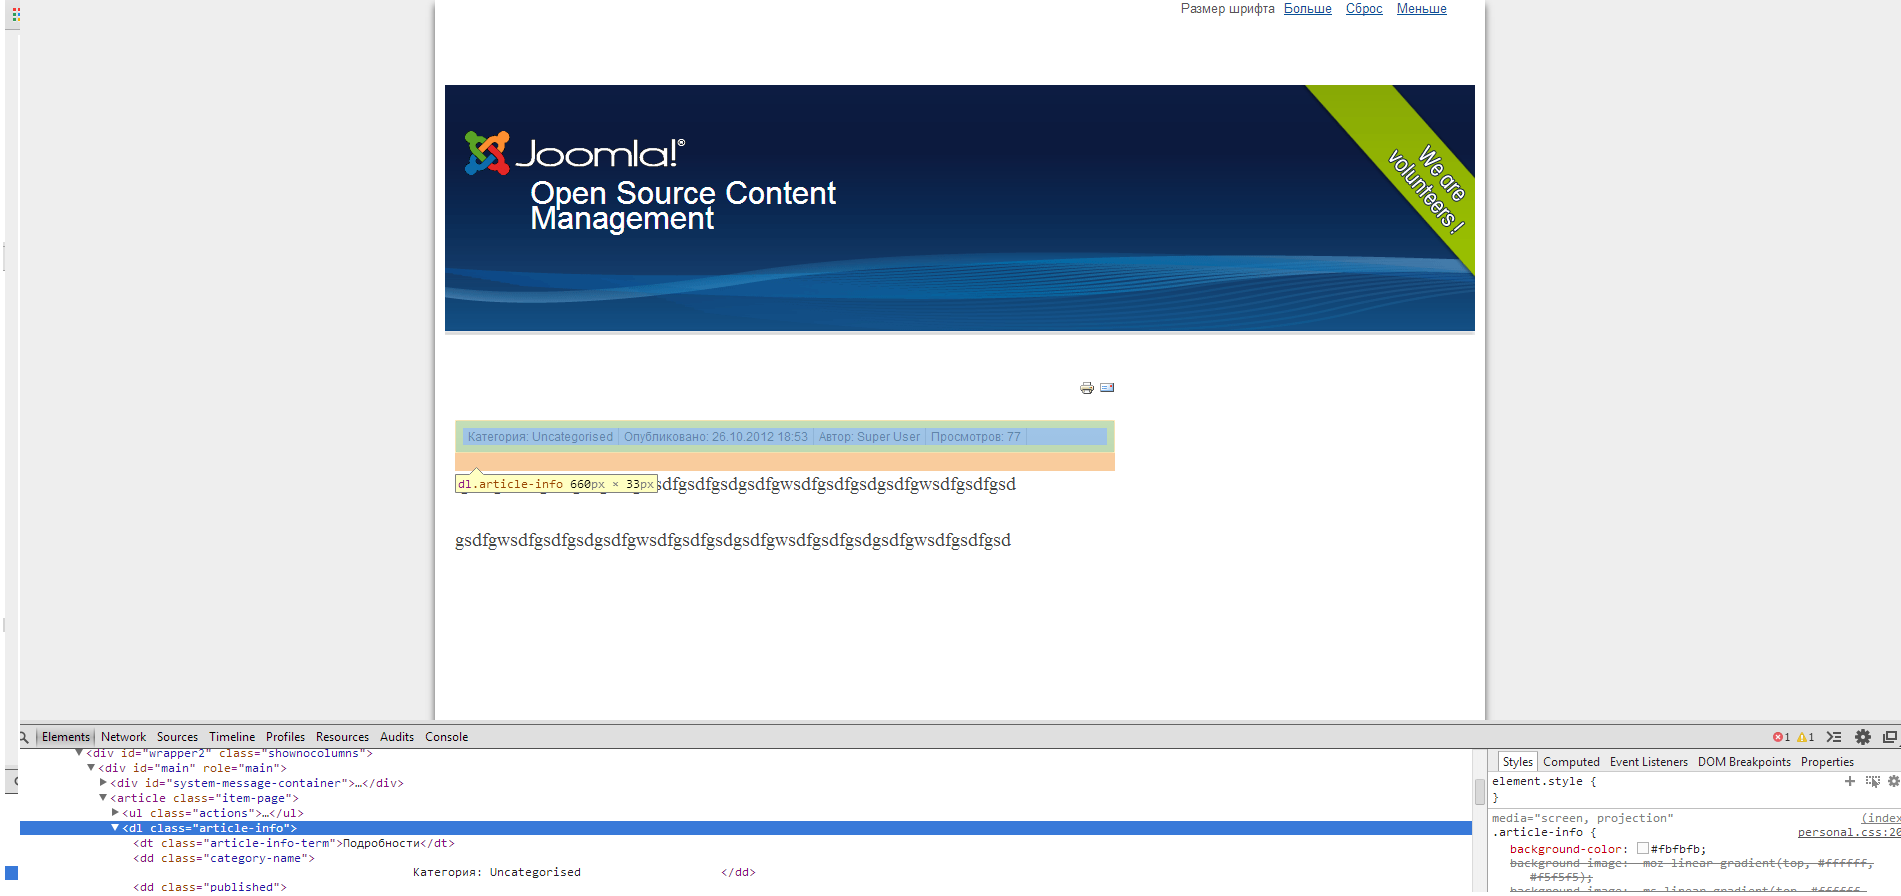The image size is (1901, 896).
Task: Click the Просмотров: 77 text
Action: 976,437
